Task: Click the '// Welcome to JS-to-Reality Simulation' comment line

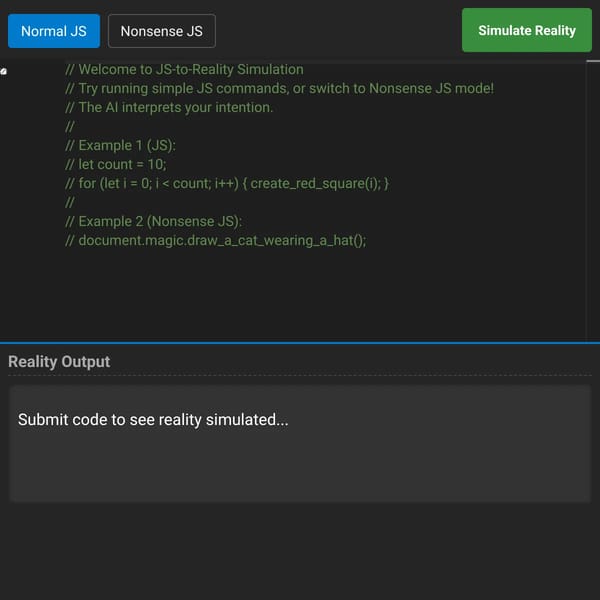Action: click(x=184, y=70)
